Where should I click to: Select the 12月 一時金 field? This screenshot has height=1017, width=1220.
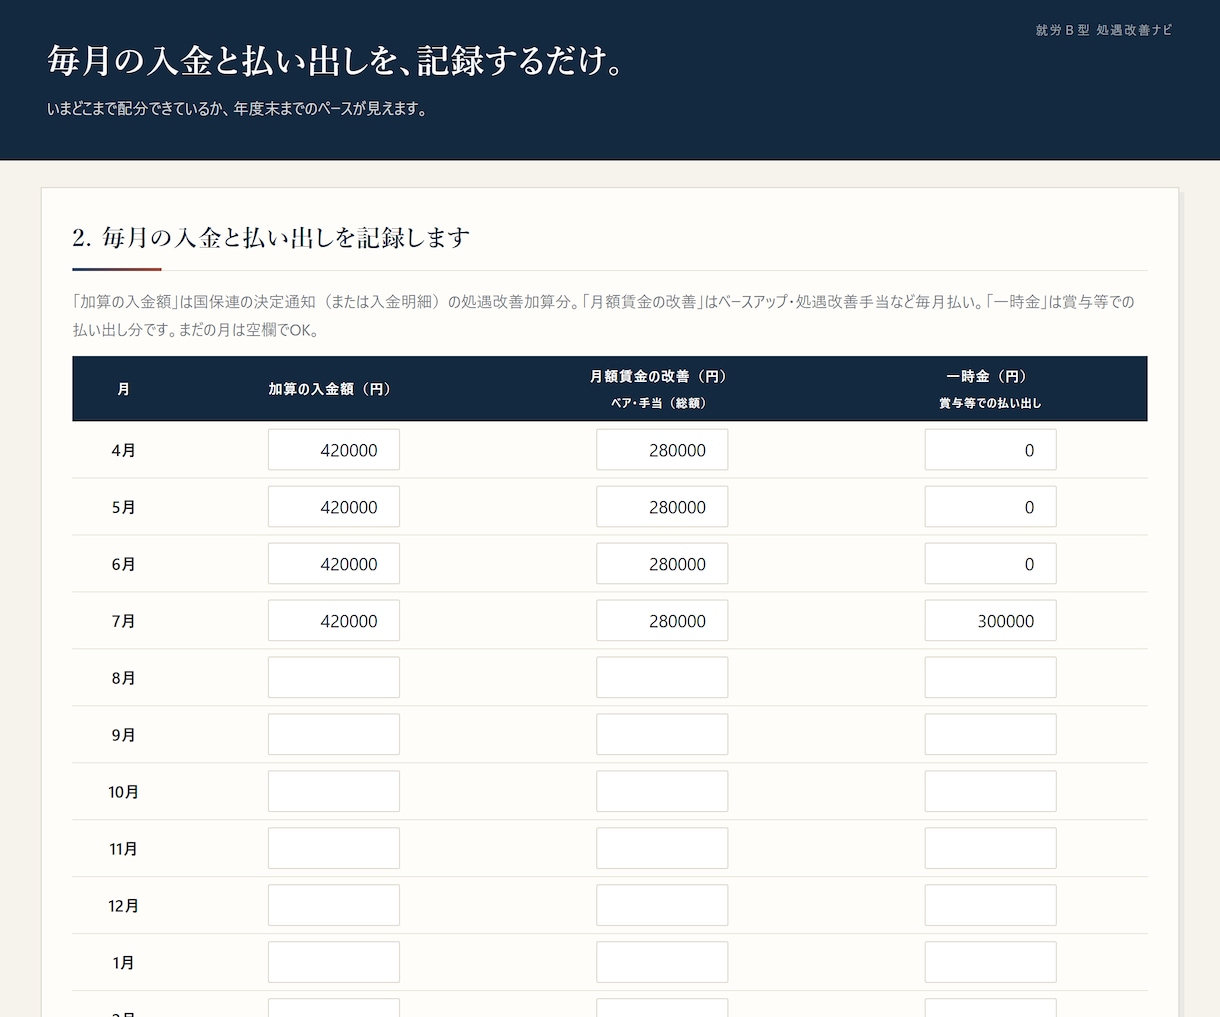click(990, 906)
